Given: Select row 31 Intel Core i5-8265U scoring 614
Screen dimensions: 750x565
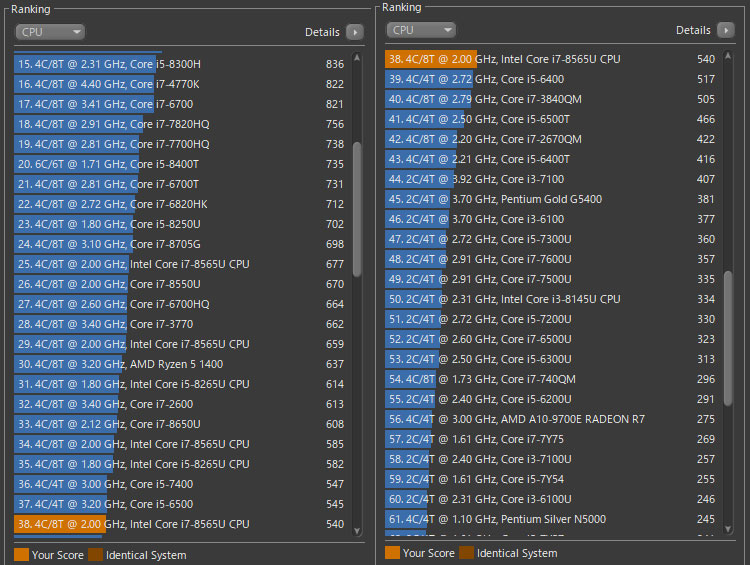Looking at the screenshot, I should (181, 384).
